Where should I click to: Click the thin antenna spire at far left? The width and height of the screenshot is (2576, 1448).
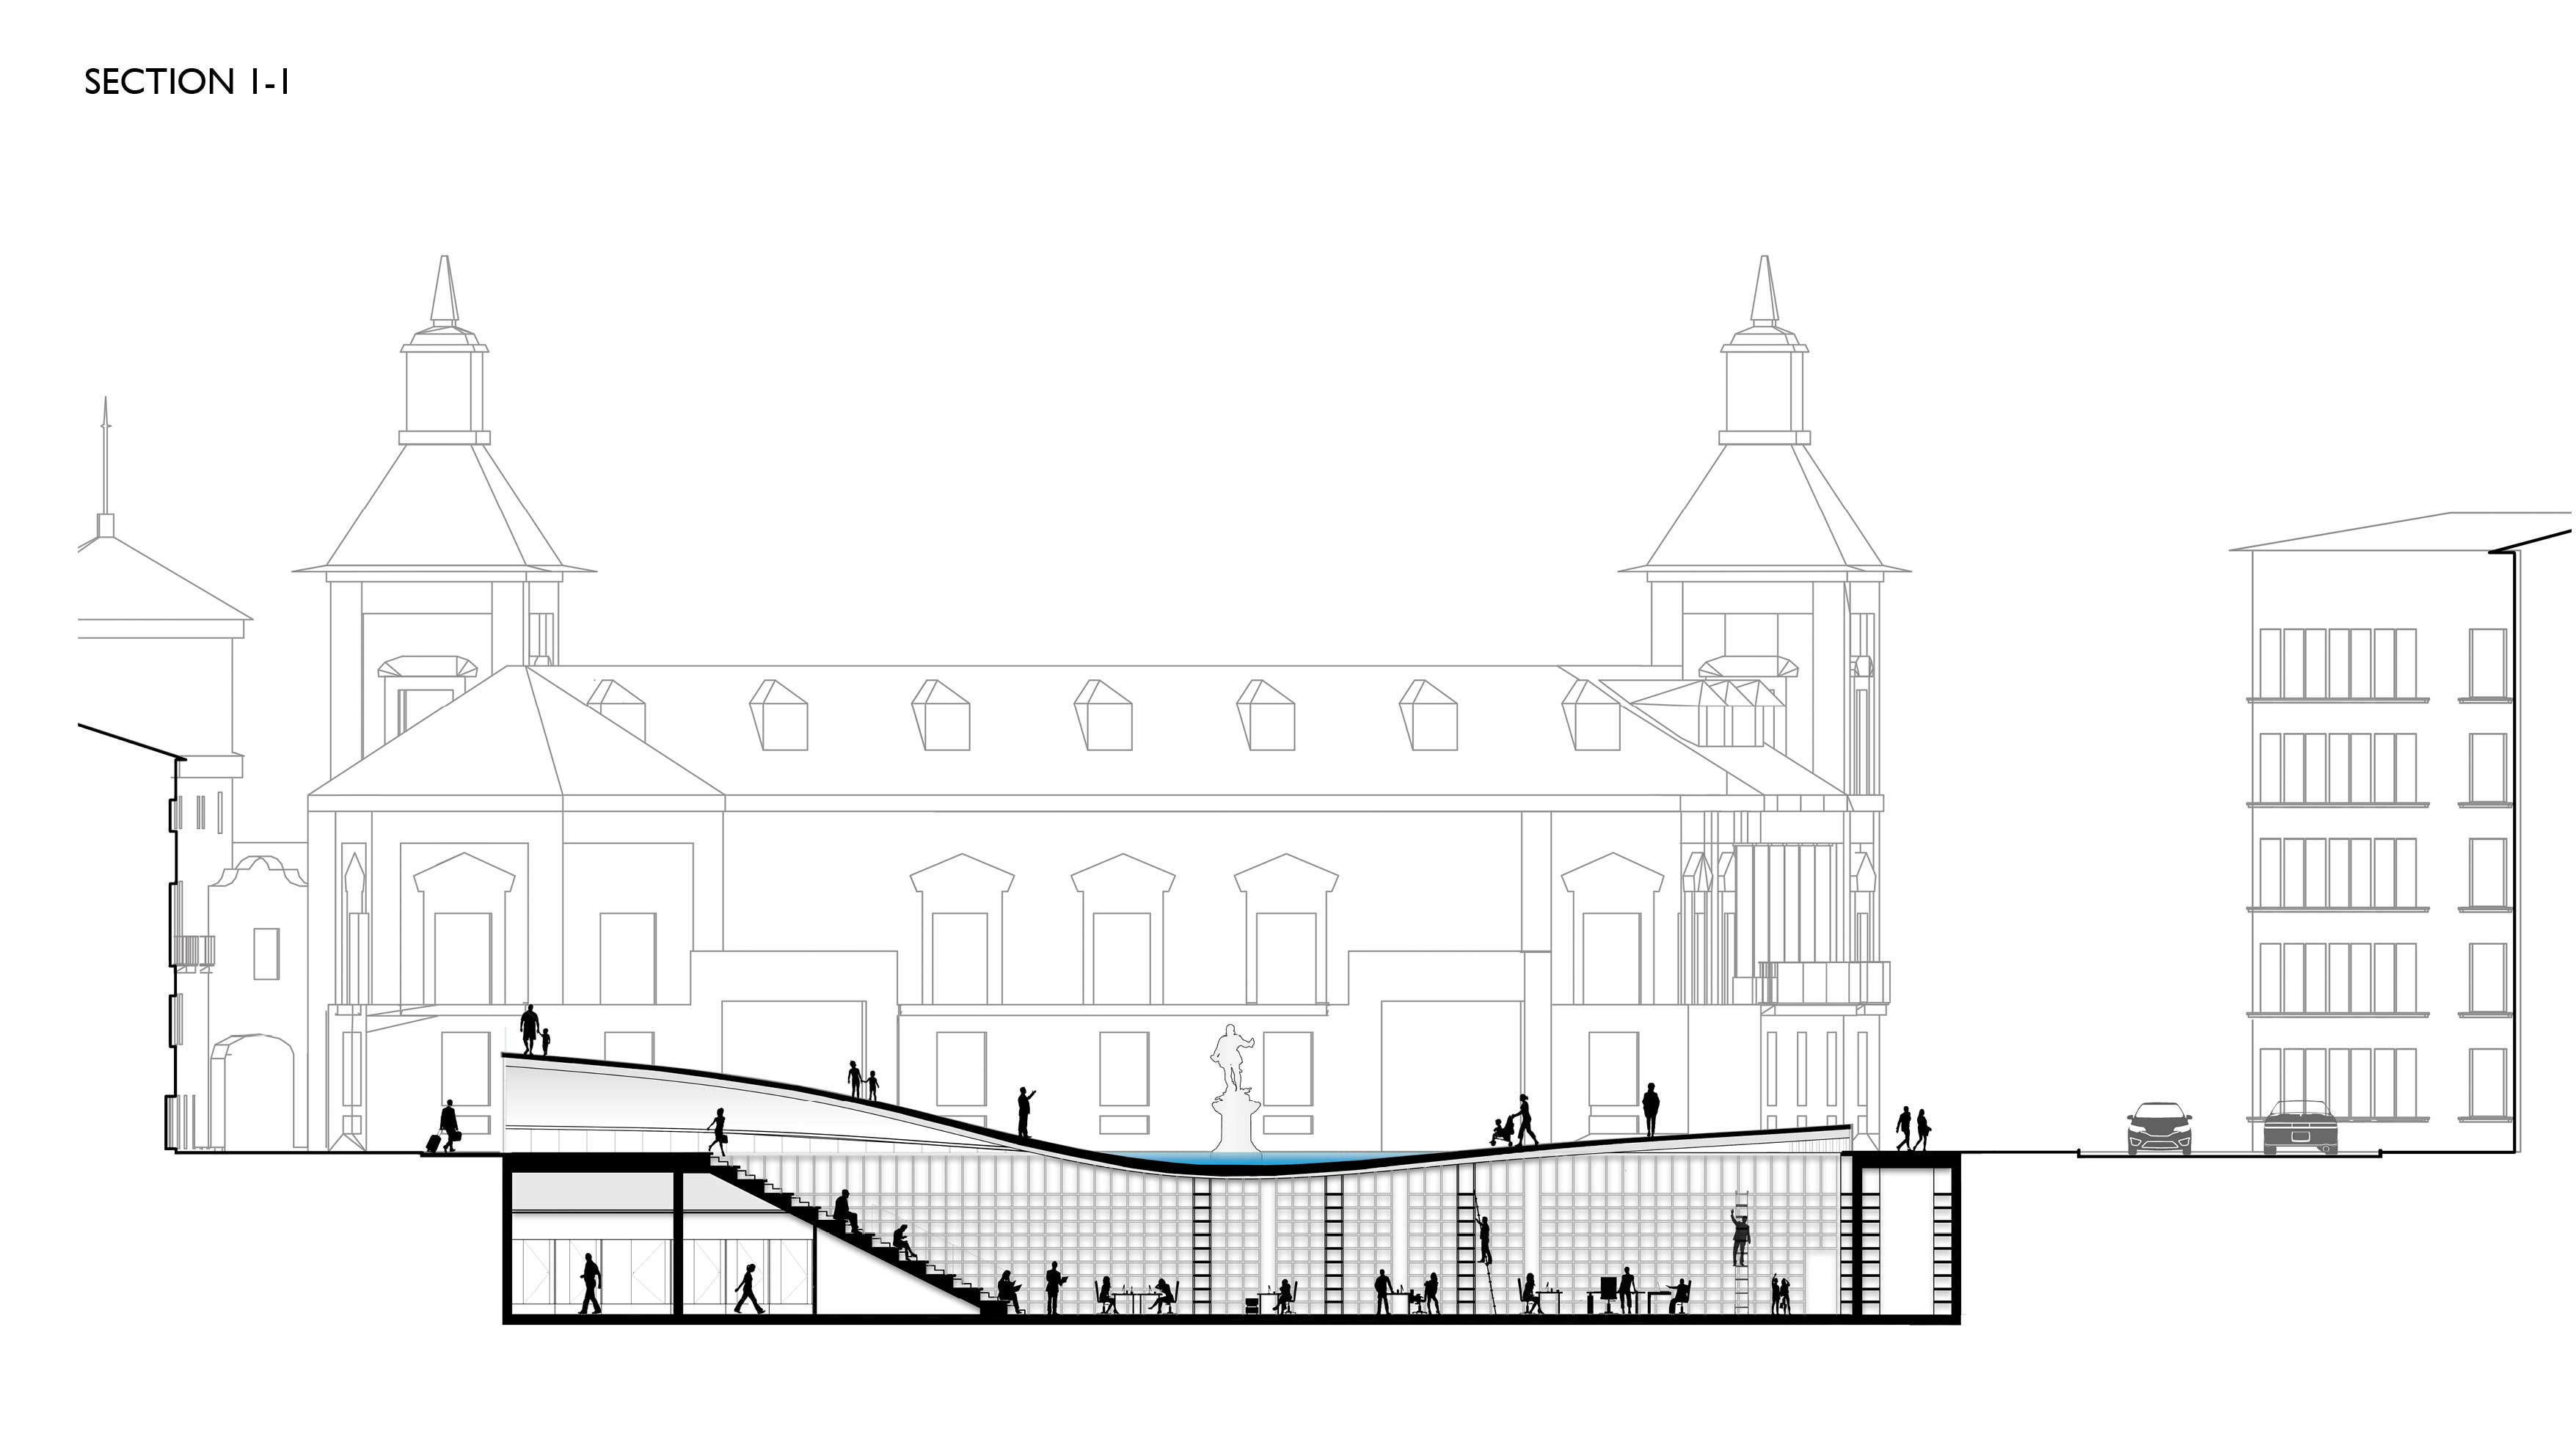105,455
